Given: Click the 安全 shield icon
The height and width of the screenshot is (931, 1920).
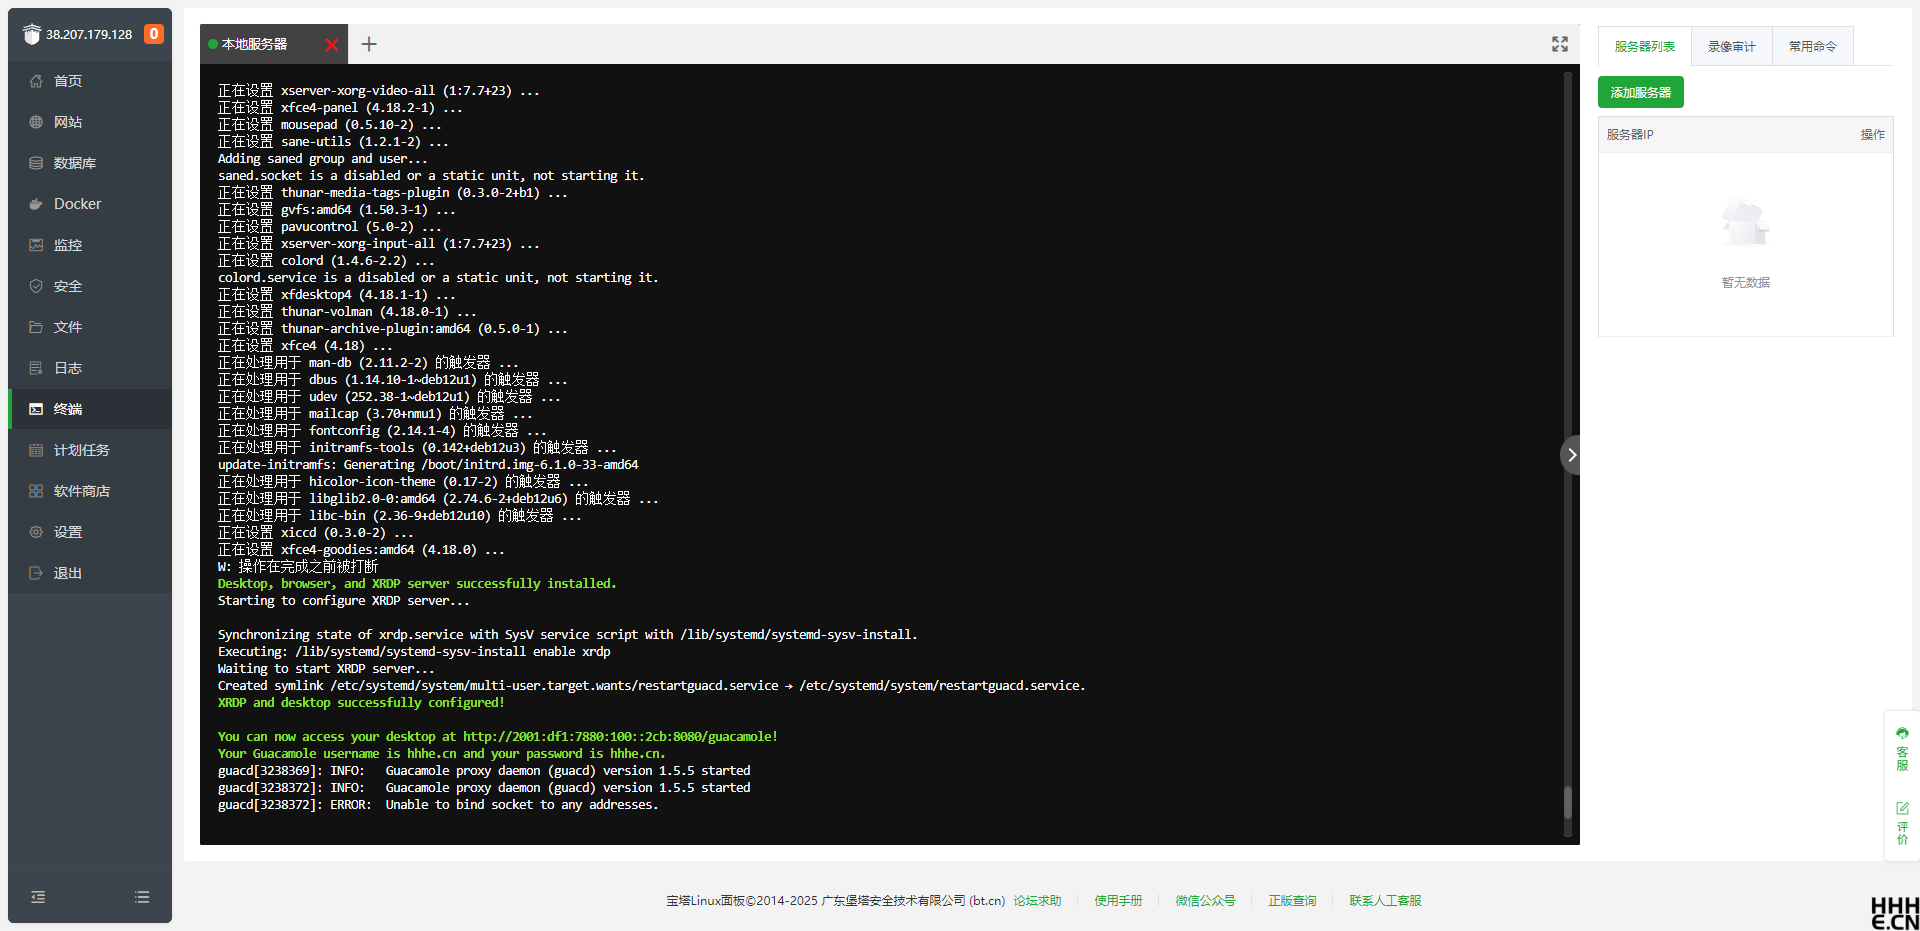Looking at the screenshot, I should pyautogui.click(x=36, y=286).
